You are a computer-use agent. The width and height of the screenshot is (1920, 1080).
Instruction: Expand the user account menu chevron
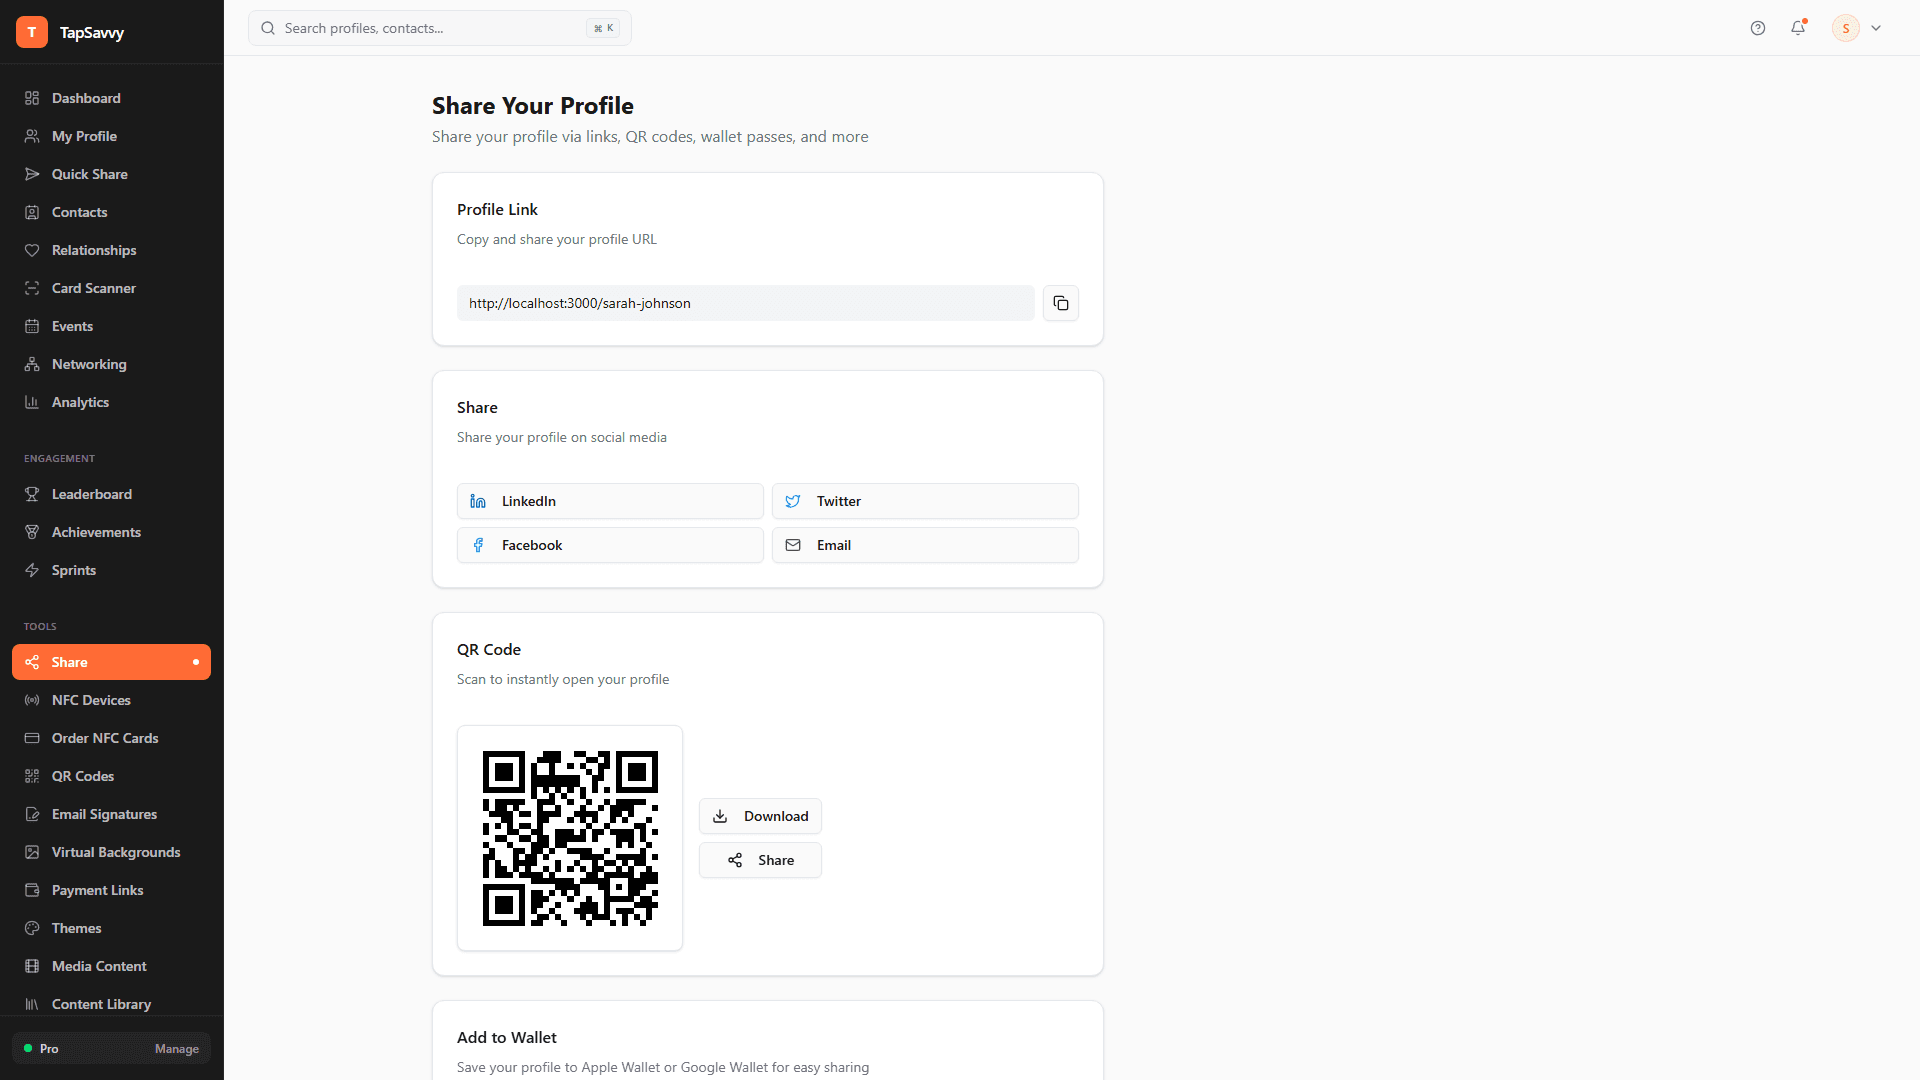(1876, 28)
